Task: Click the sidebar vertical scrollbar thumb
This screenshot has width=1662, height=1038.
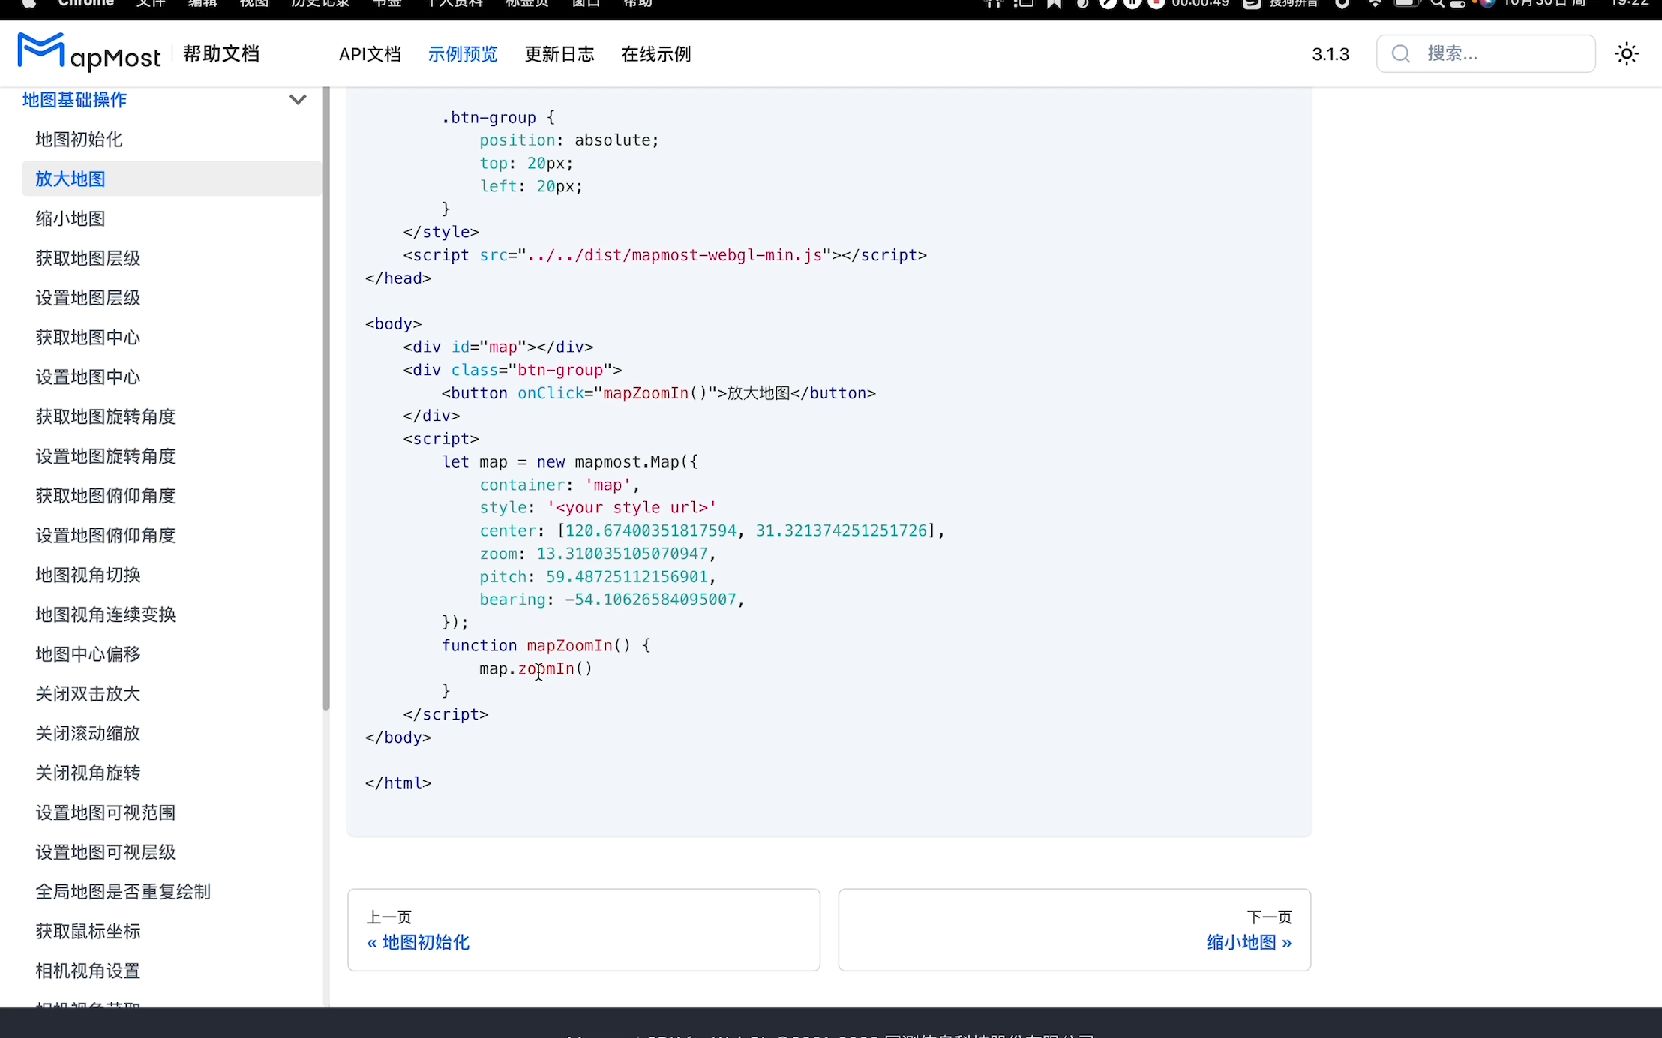Action: 326,400
